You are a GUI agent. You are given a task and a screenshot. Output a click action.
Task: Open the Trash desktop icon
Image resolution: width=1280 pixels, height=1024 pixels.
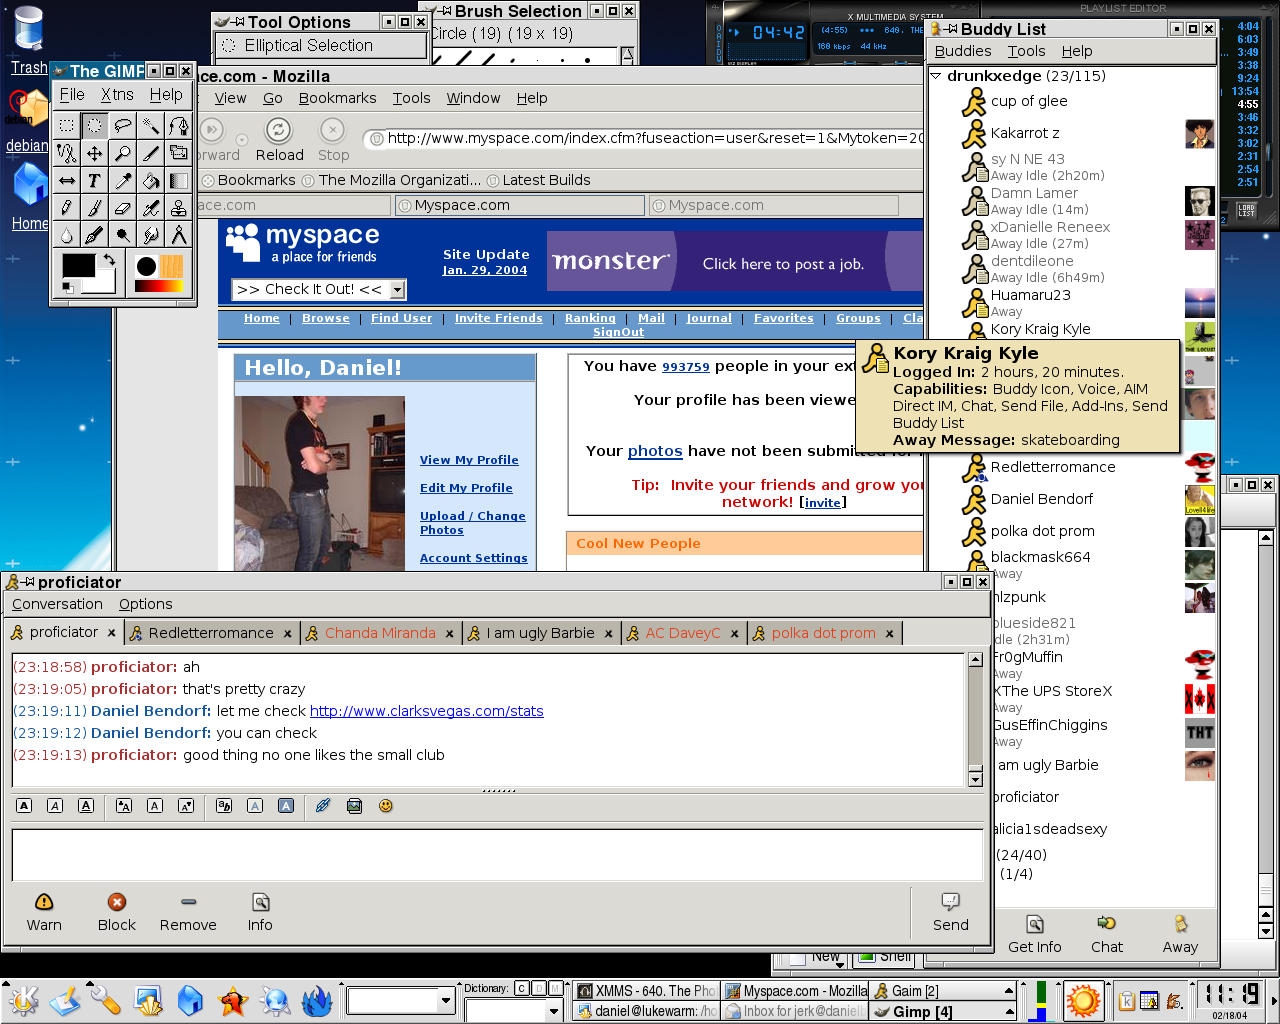coord(29,40)
